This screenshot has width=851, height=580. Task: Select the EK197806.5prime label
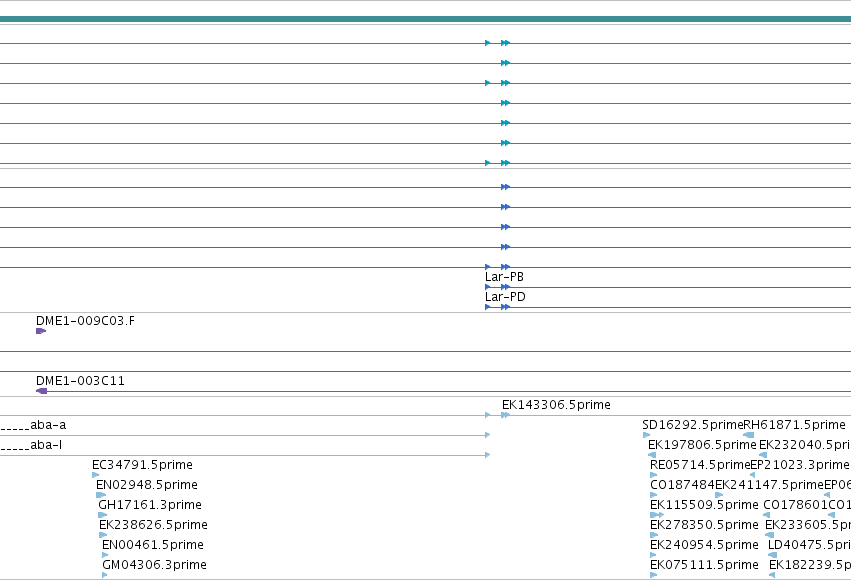[x=702, y=445]
